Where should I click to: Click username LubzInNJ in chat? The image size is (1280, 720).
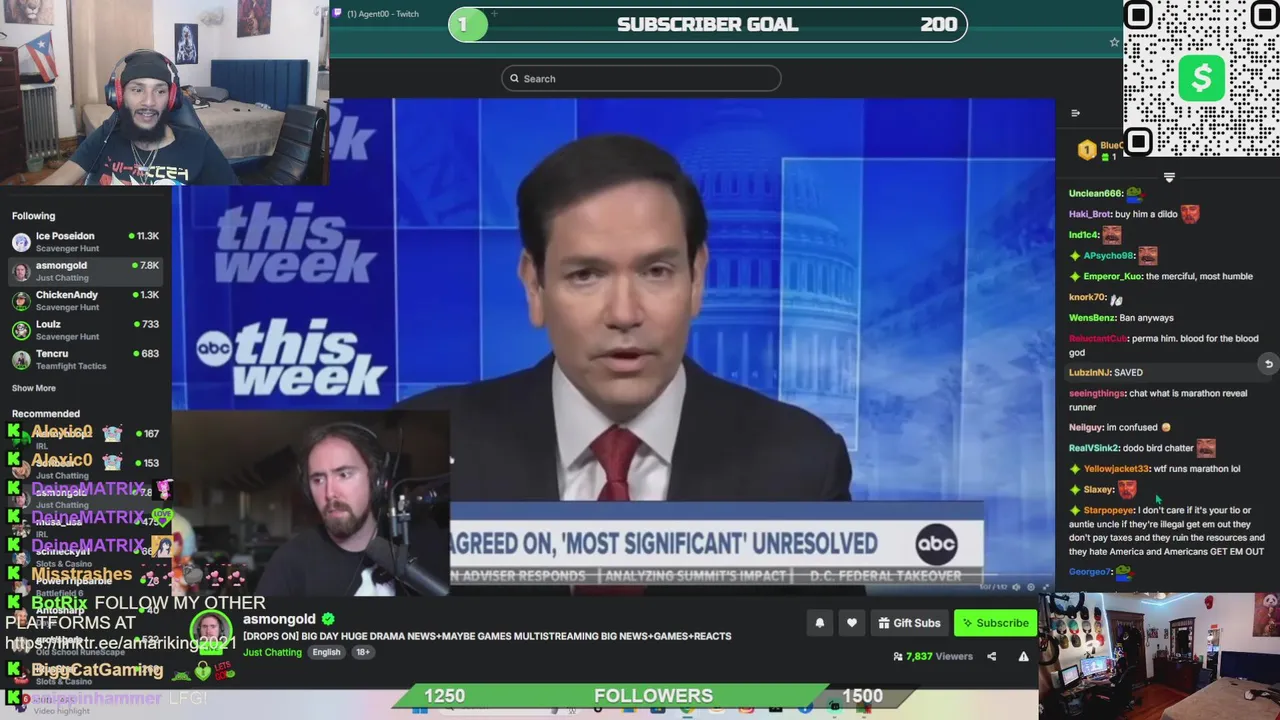[1089, 373]
